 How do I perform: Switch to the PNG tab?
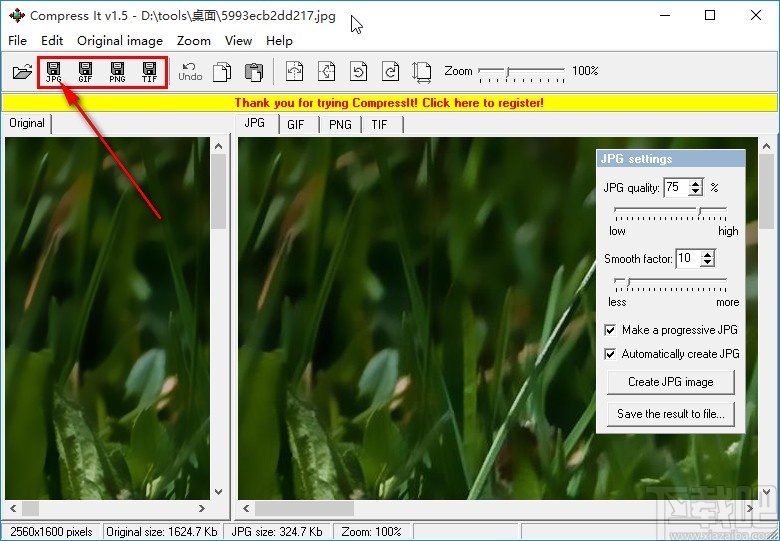tap(340, 124)
